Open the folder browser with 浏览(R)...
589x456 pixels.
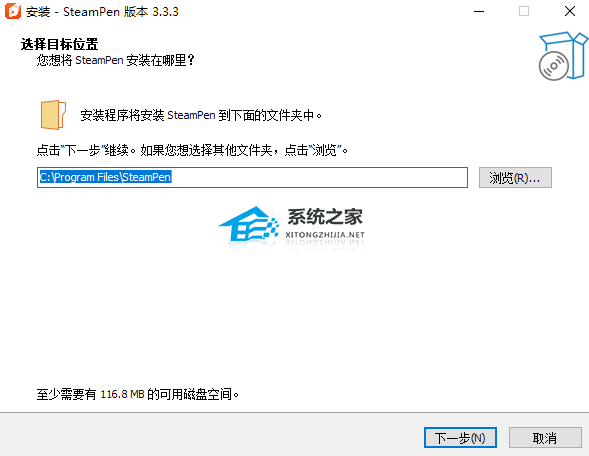click(515, 177)
